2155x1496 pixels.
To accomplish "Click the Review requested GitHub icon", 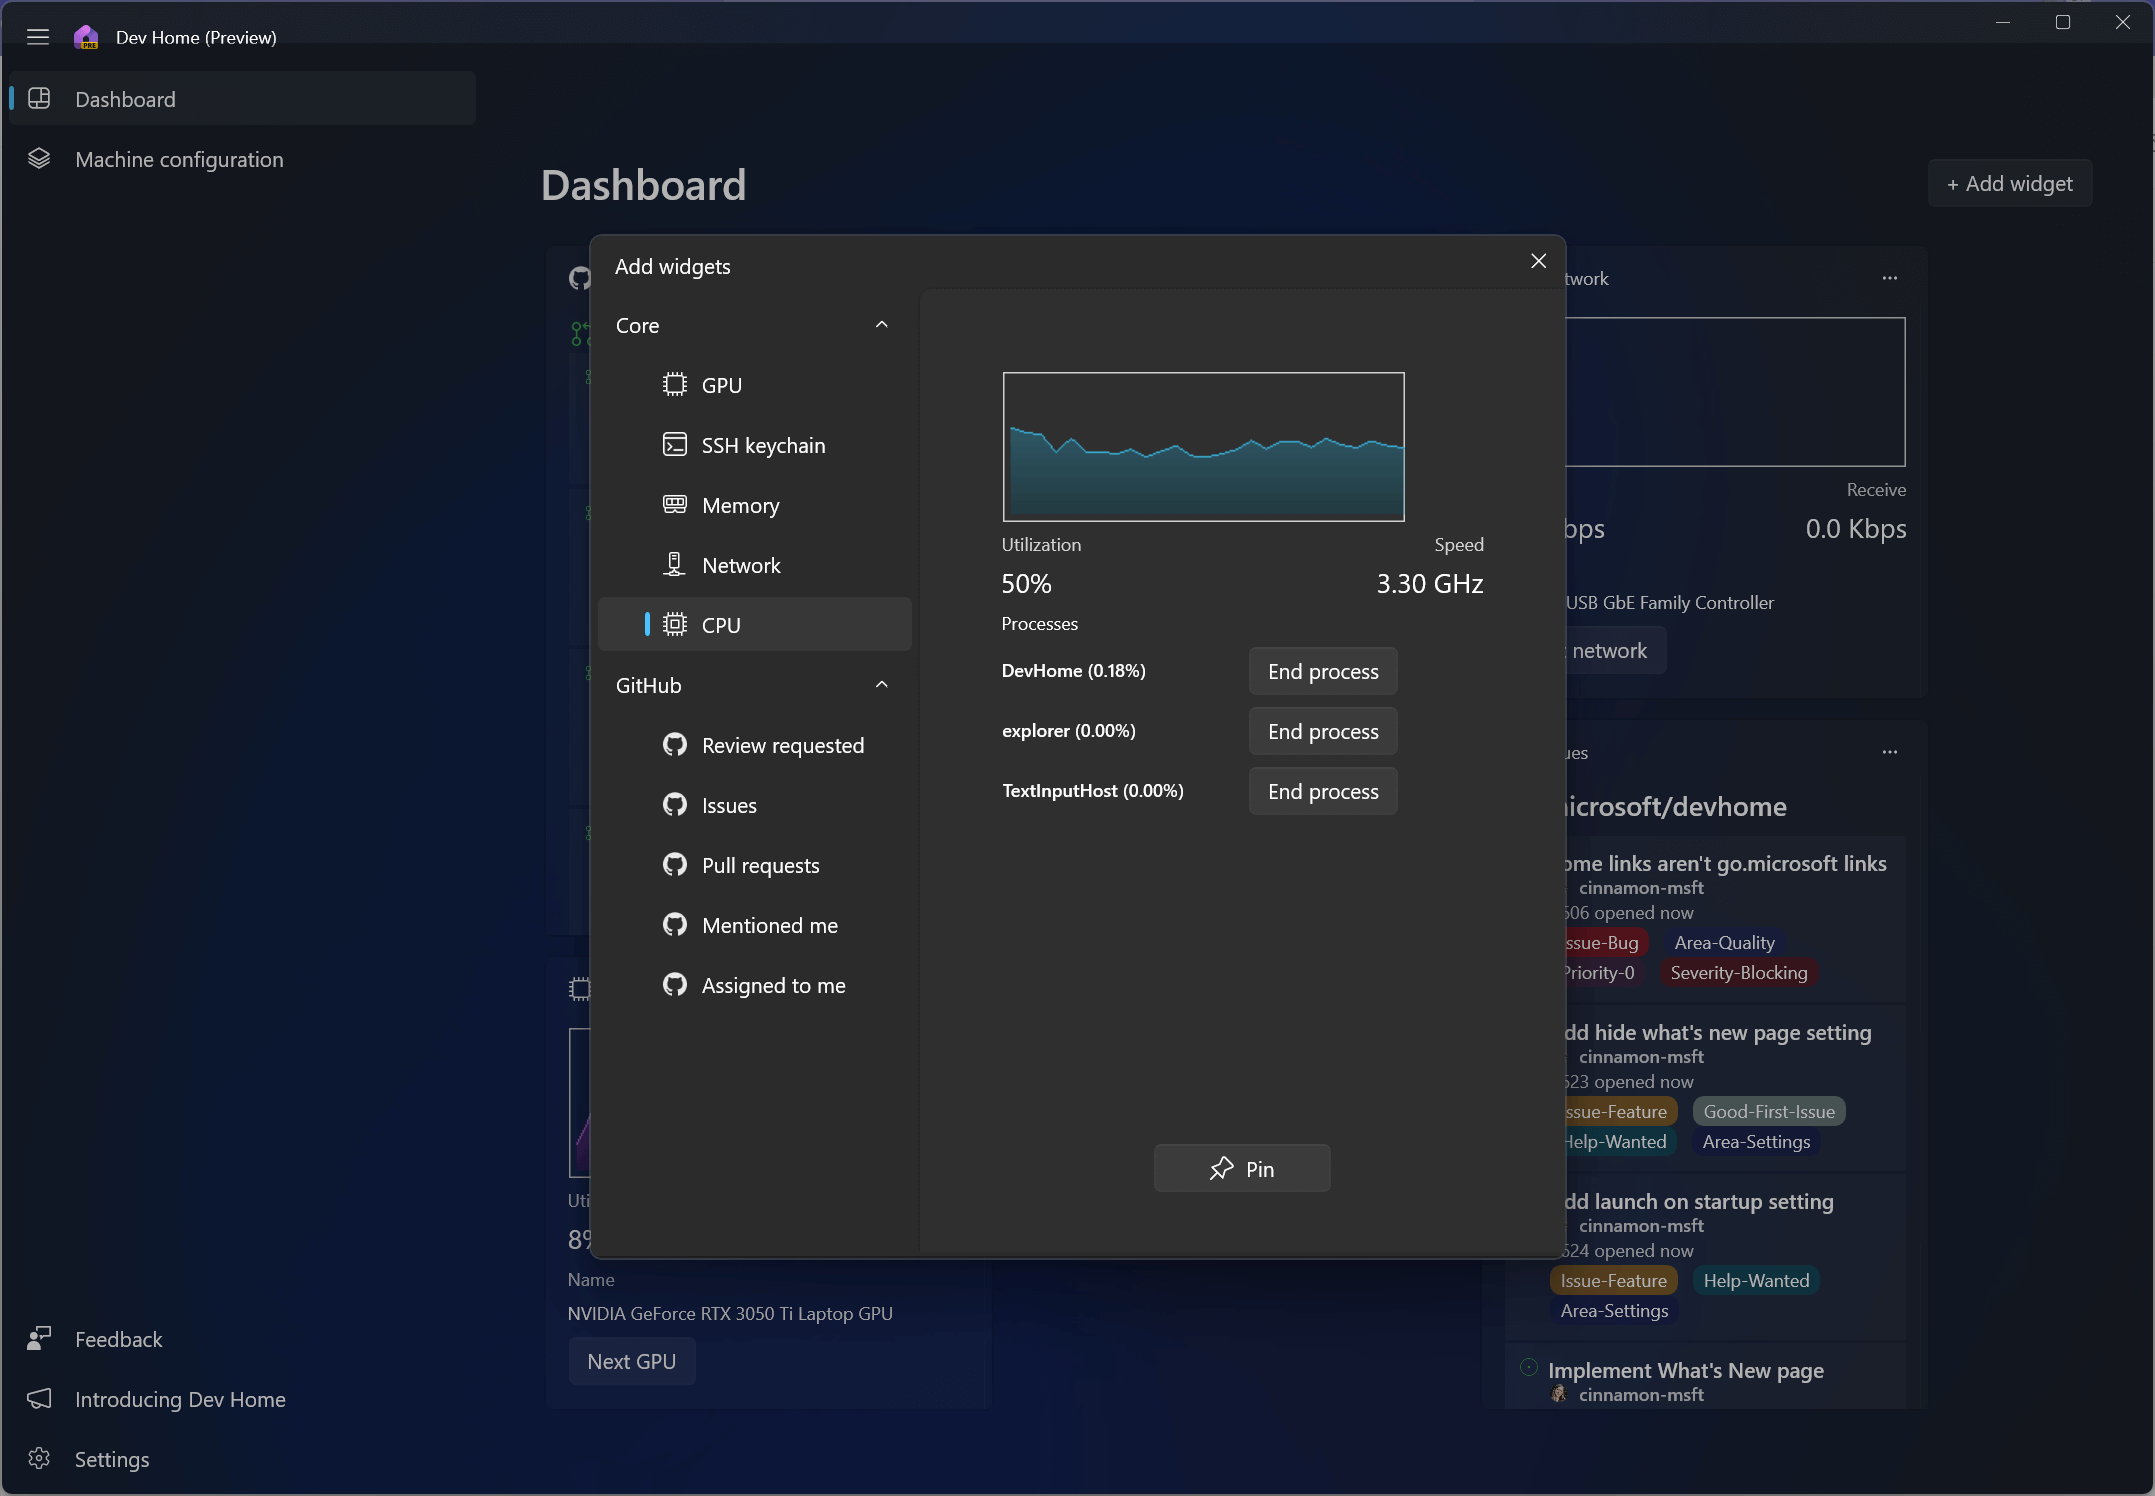I will click(673, 745).
